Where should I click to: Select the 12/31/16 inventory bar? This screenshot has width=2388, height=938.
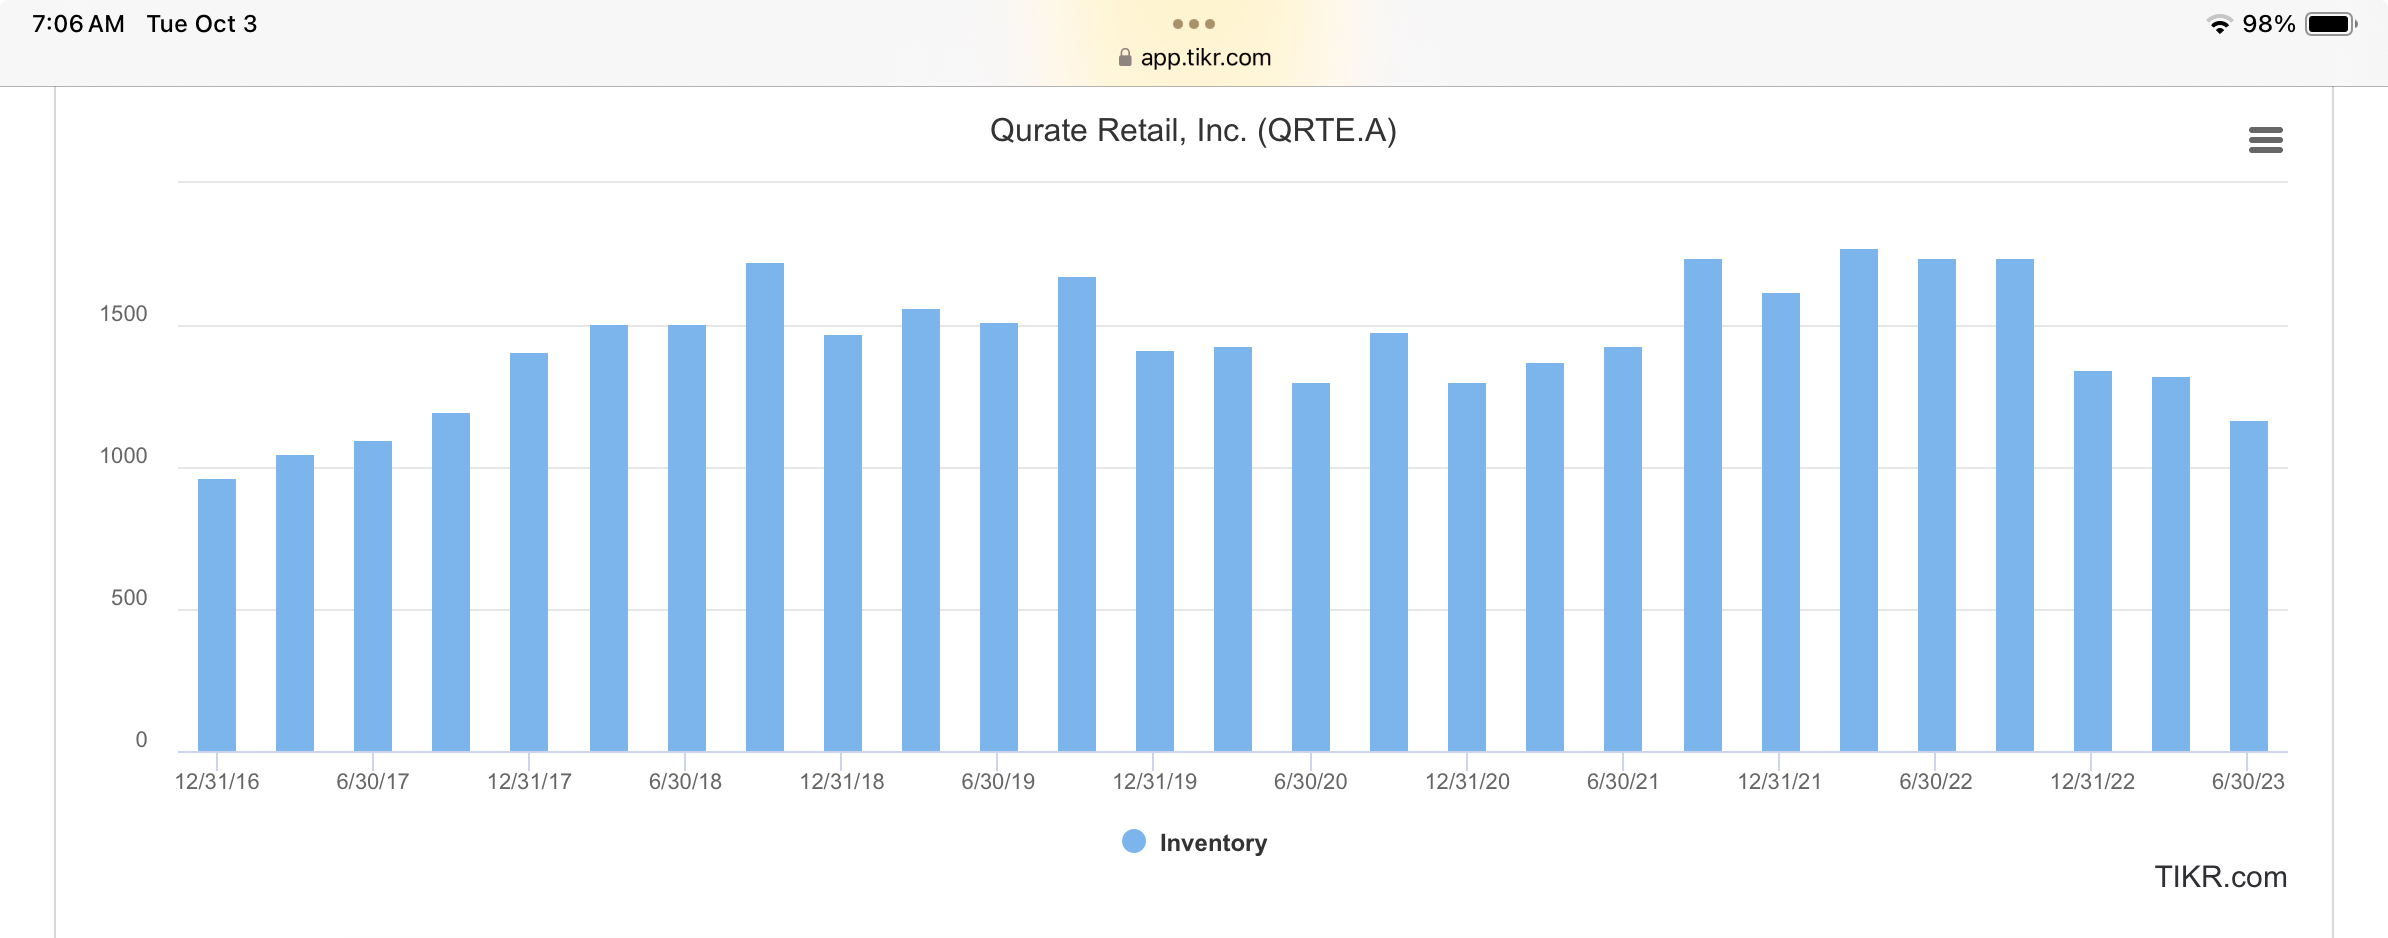click(x=217, y=615)
